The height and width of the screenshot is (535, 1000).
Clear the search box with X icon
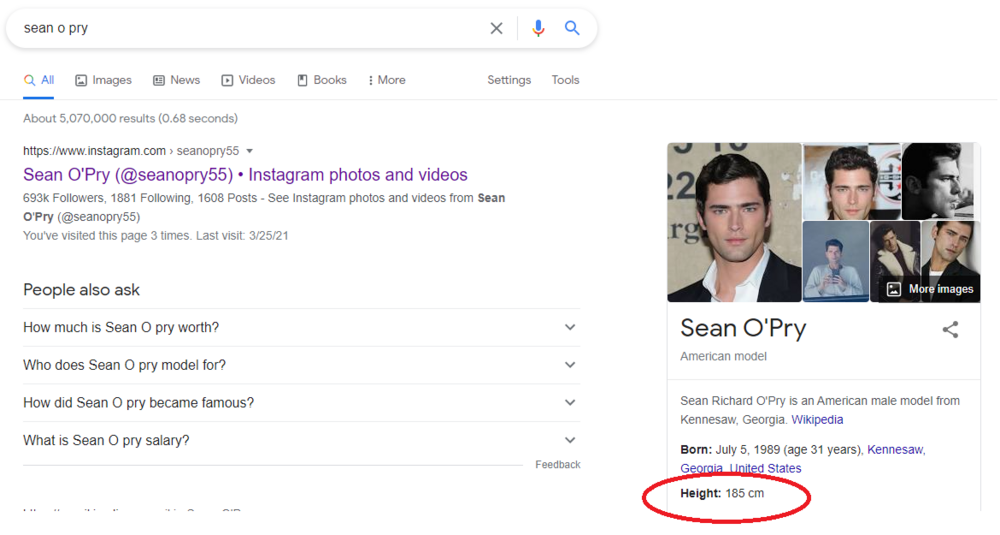point(496,28)
